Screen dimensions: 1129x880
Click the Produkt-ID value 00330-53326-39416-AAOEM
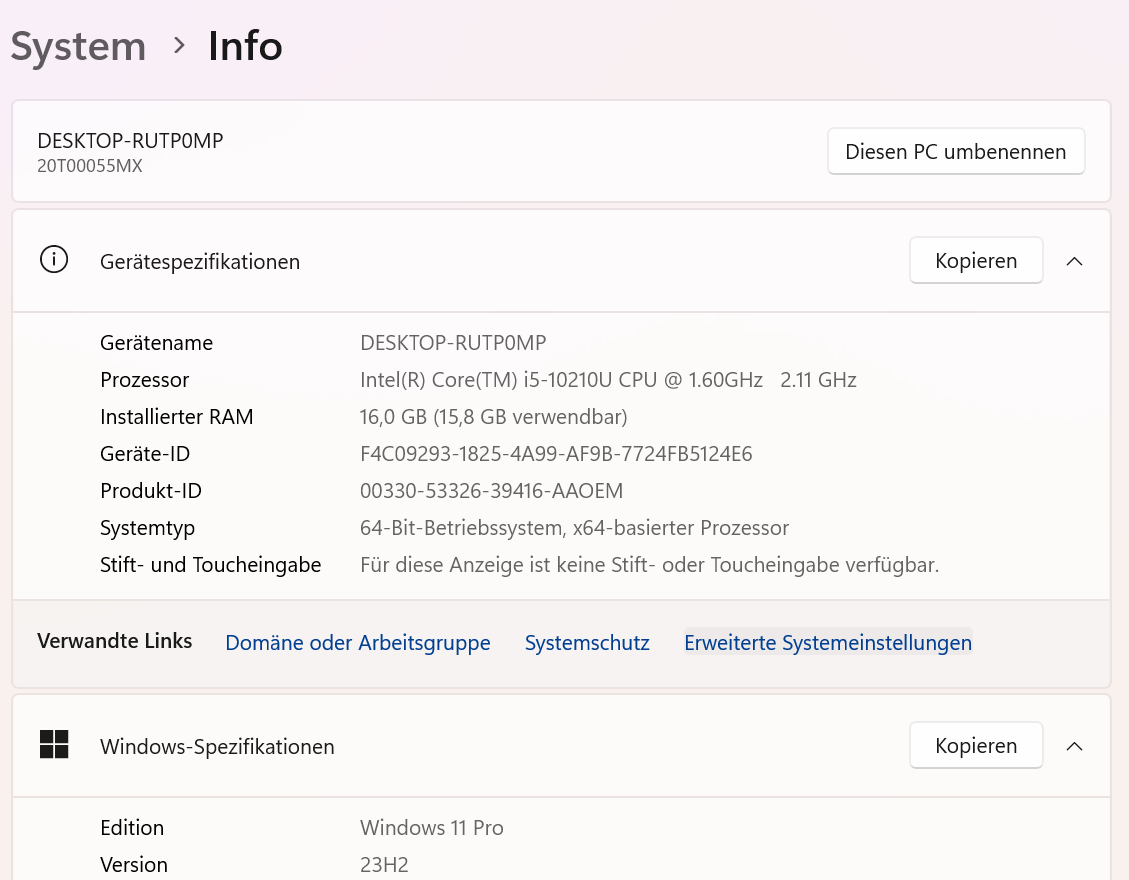click(491, 490)
